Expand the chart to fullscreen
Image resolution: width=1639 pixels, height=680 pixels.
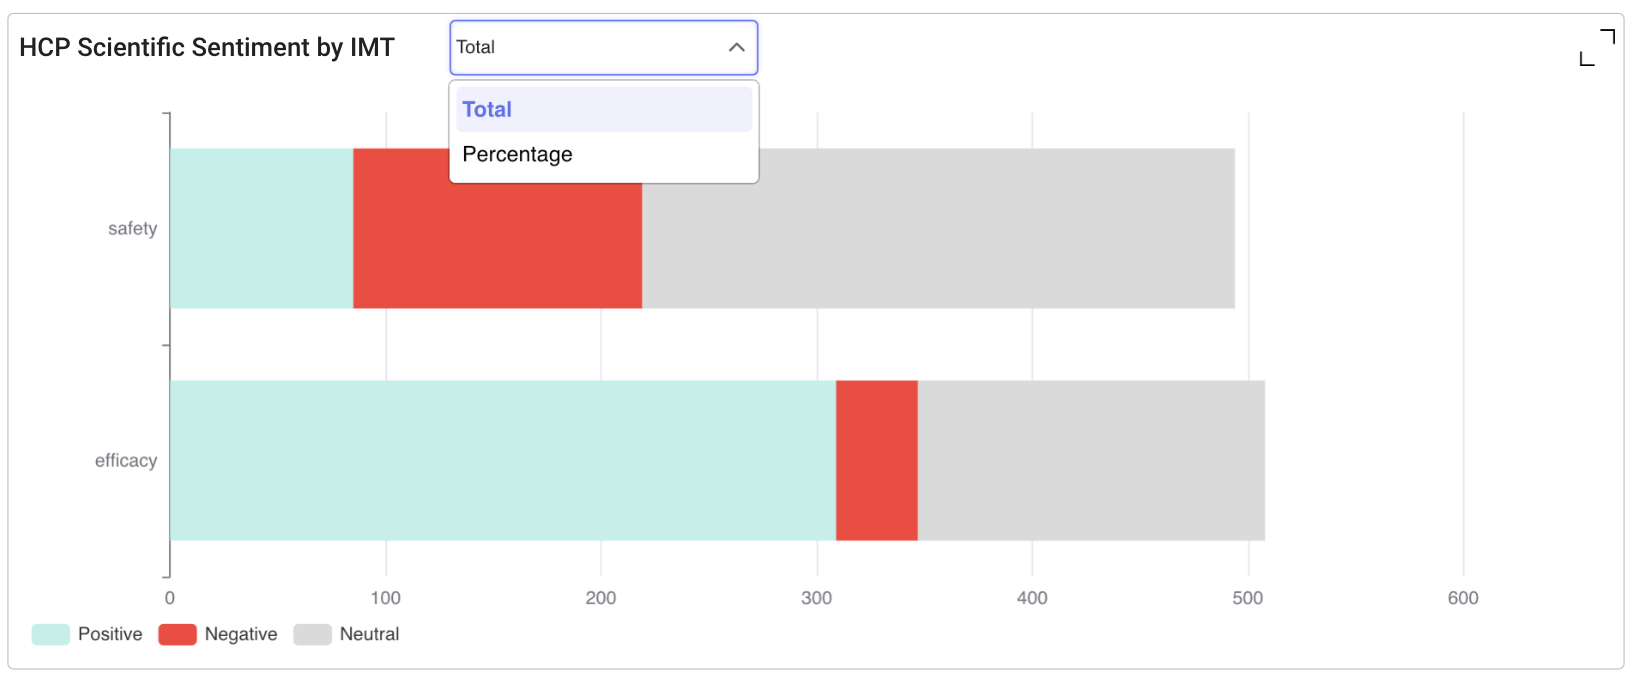[1597, 47]
